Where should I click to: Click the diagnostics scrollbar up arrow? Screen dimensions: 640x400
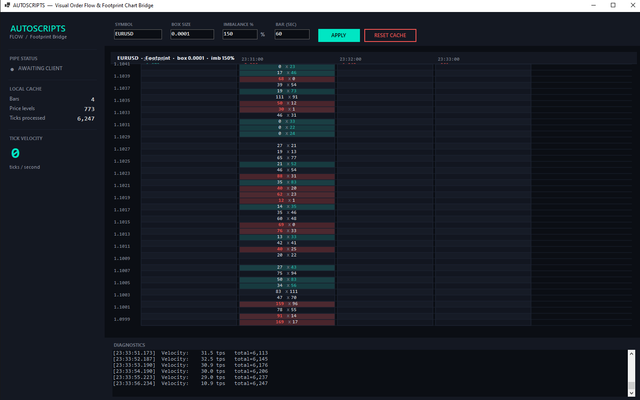pos(631,353)
